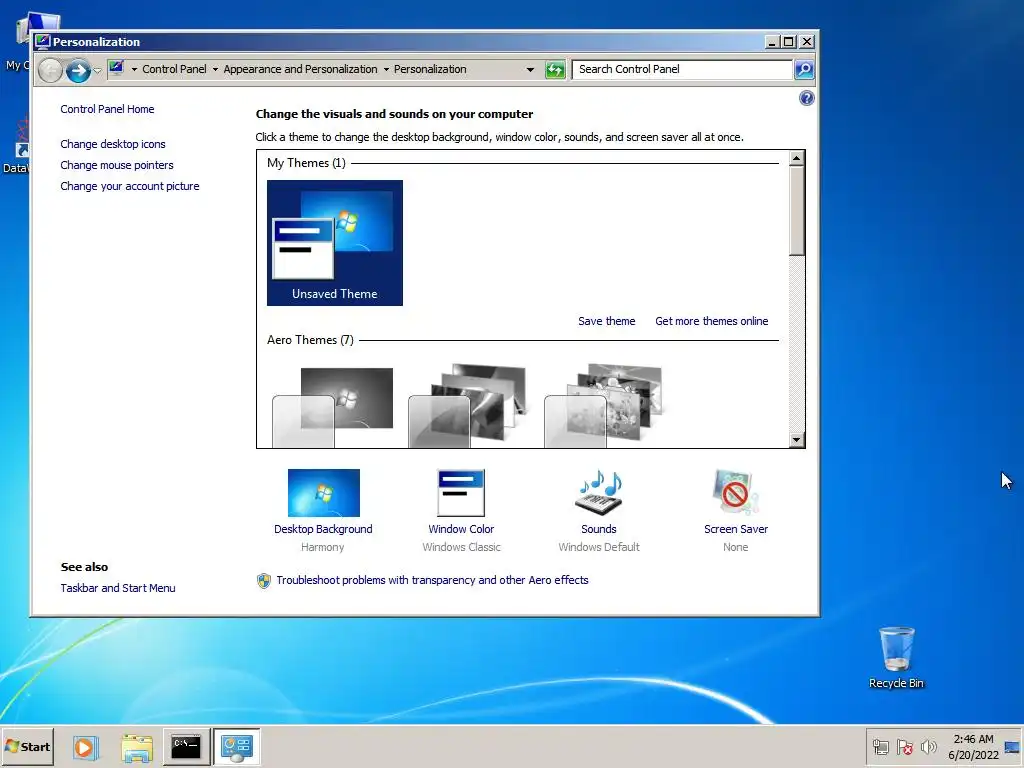
Task: Click Control Panel taskbar button
Action: point(236,747)
